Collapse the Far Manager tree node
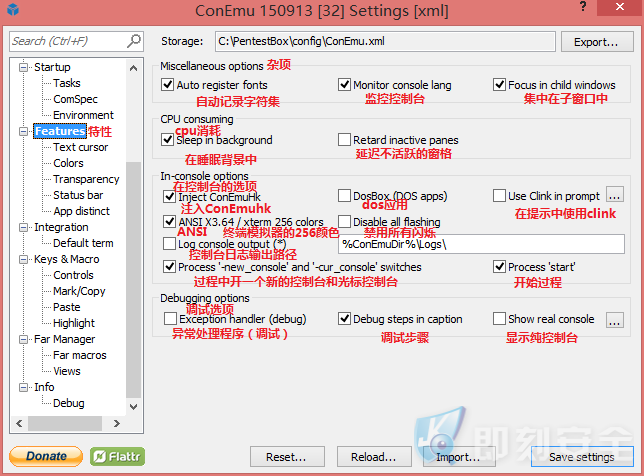The width and height of the screenshot is (644, 476). 24,339
